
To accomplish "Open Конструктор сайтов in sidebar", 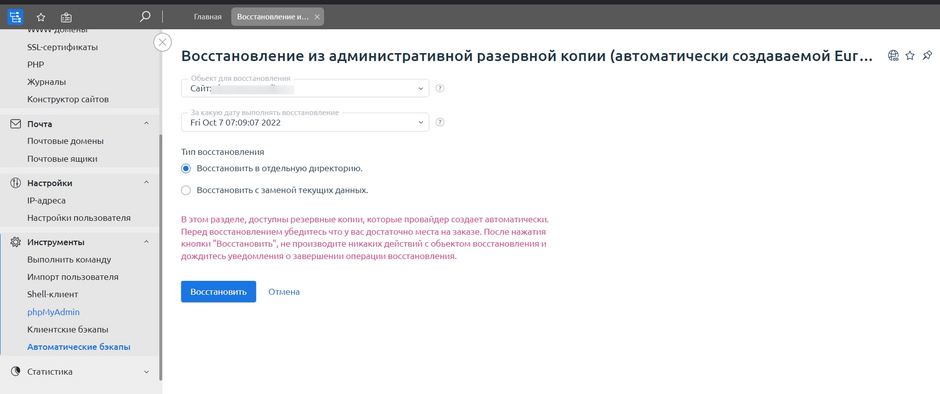I will [x=68, y=99].
